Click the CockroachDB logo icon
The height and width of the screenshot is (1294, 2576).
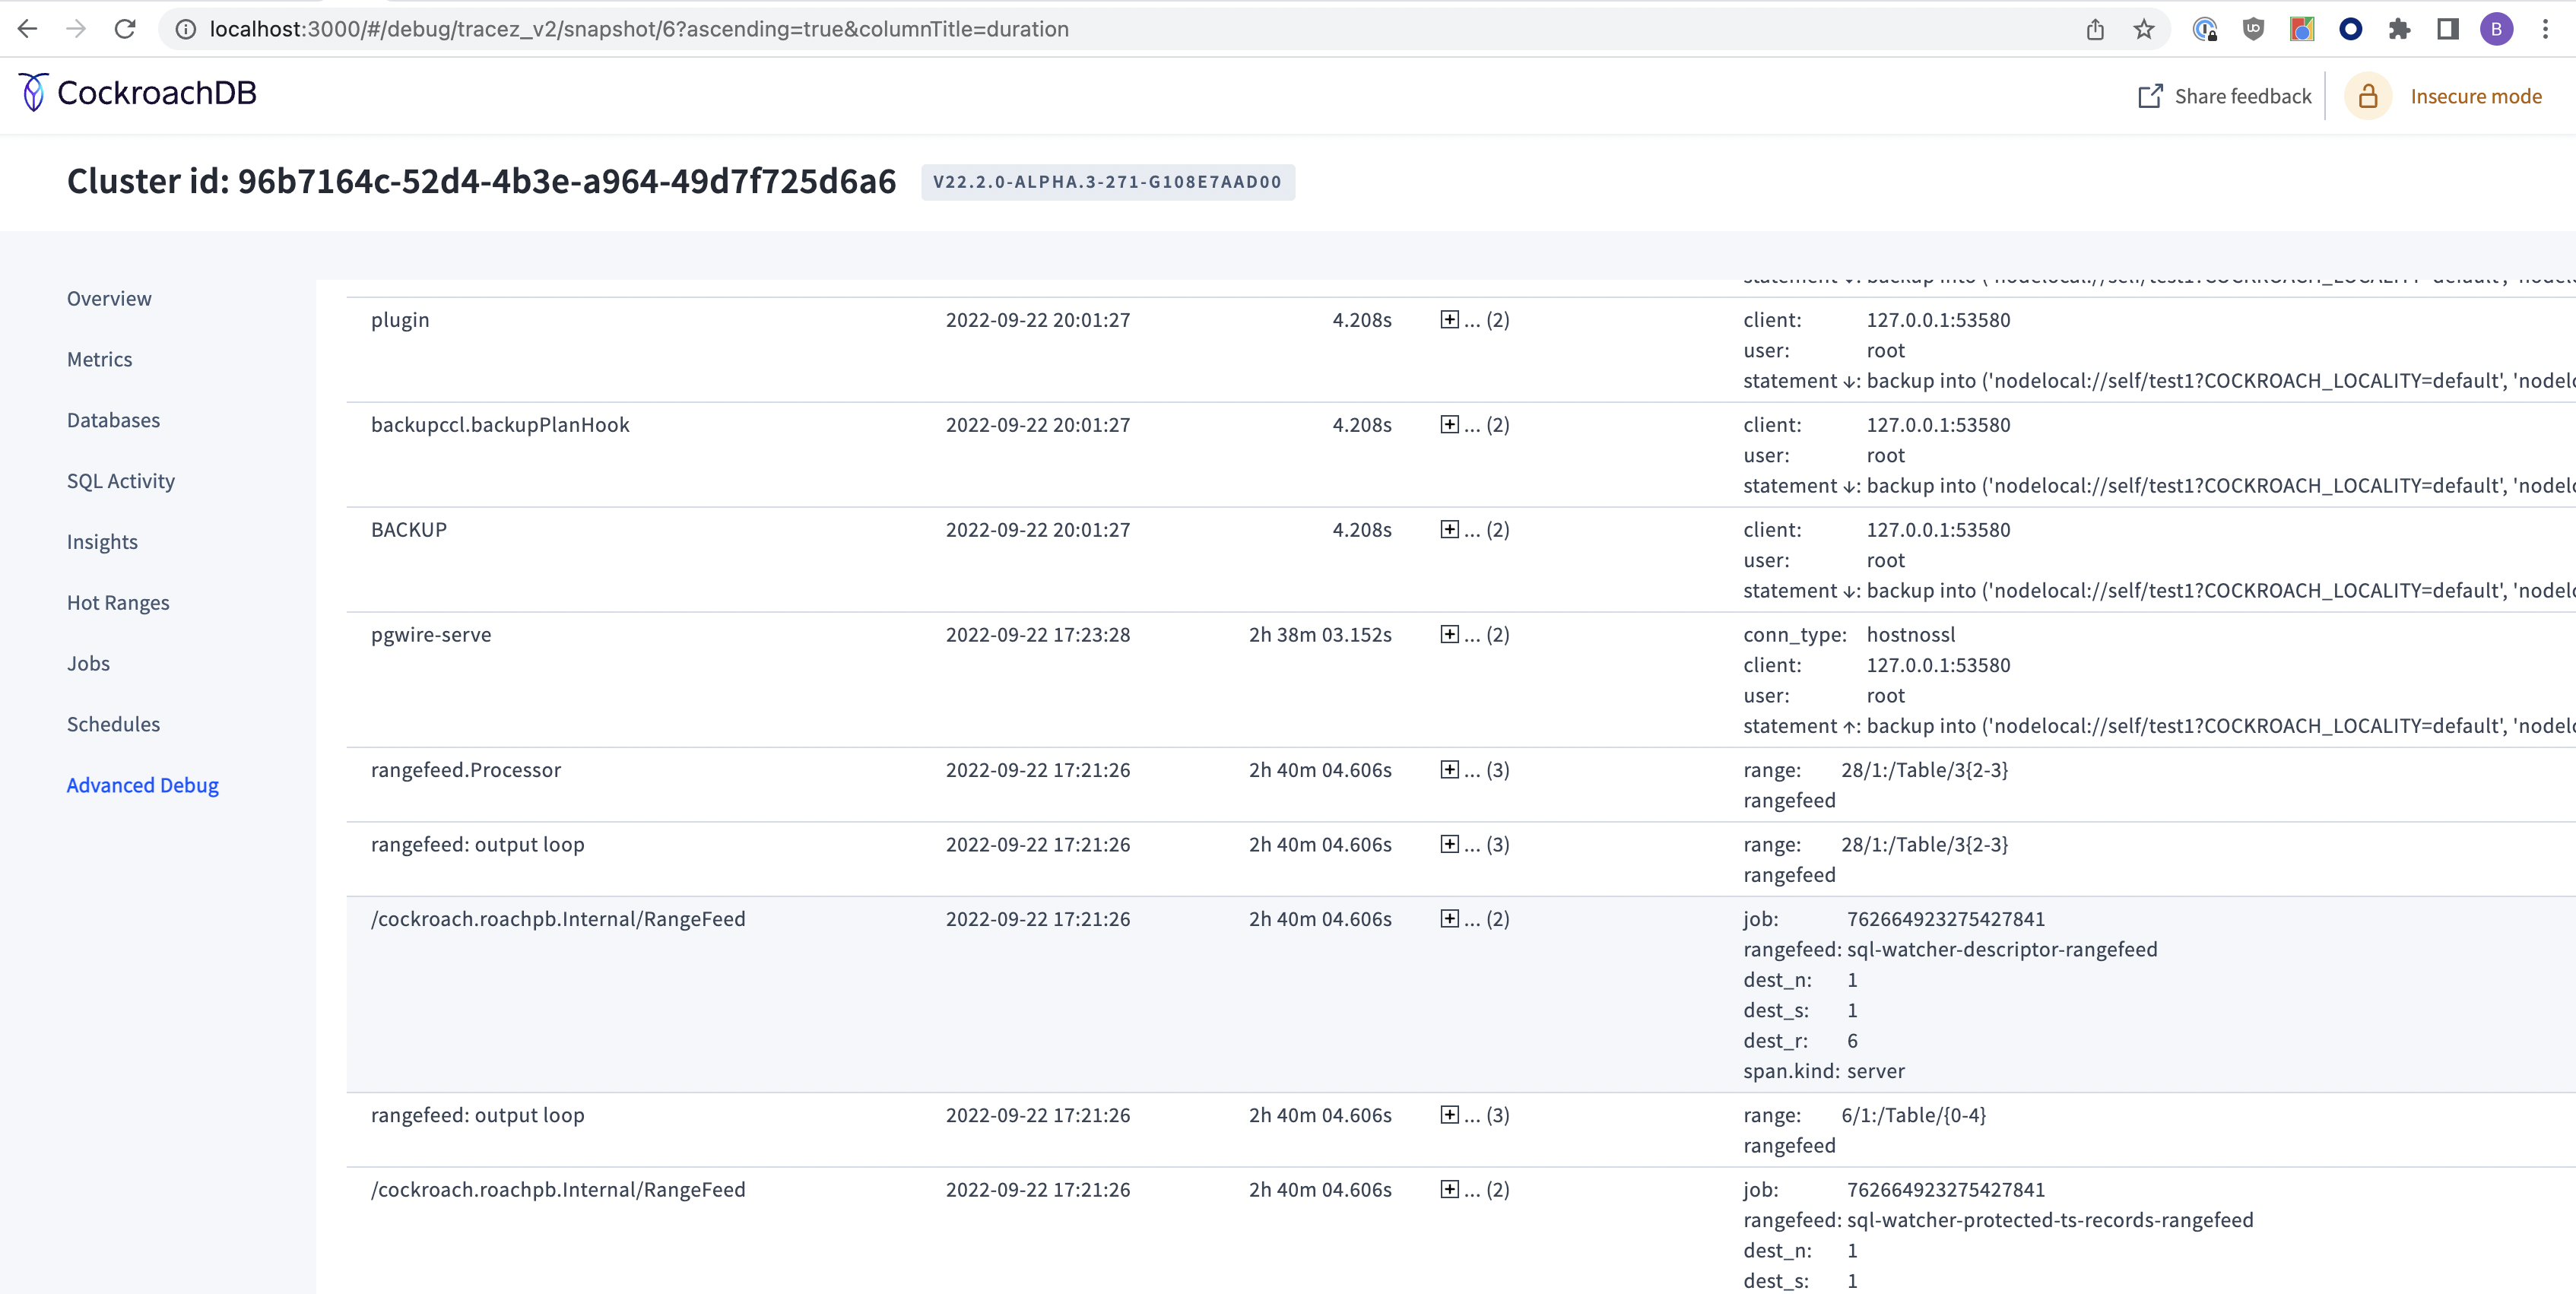tap(33, 92)
